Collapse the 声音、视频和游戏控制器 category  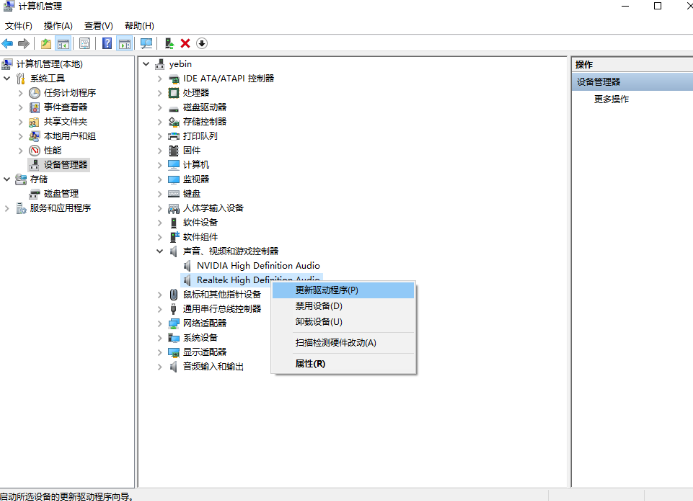pos(160,251)
